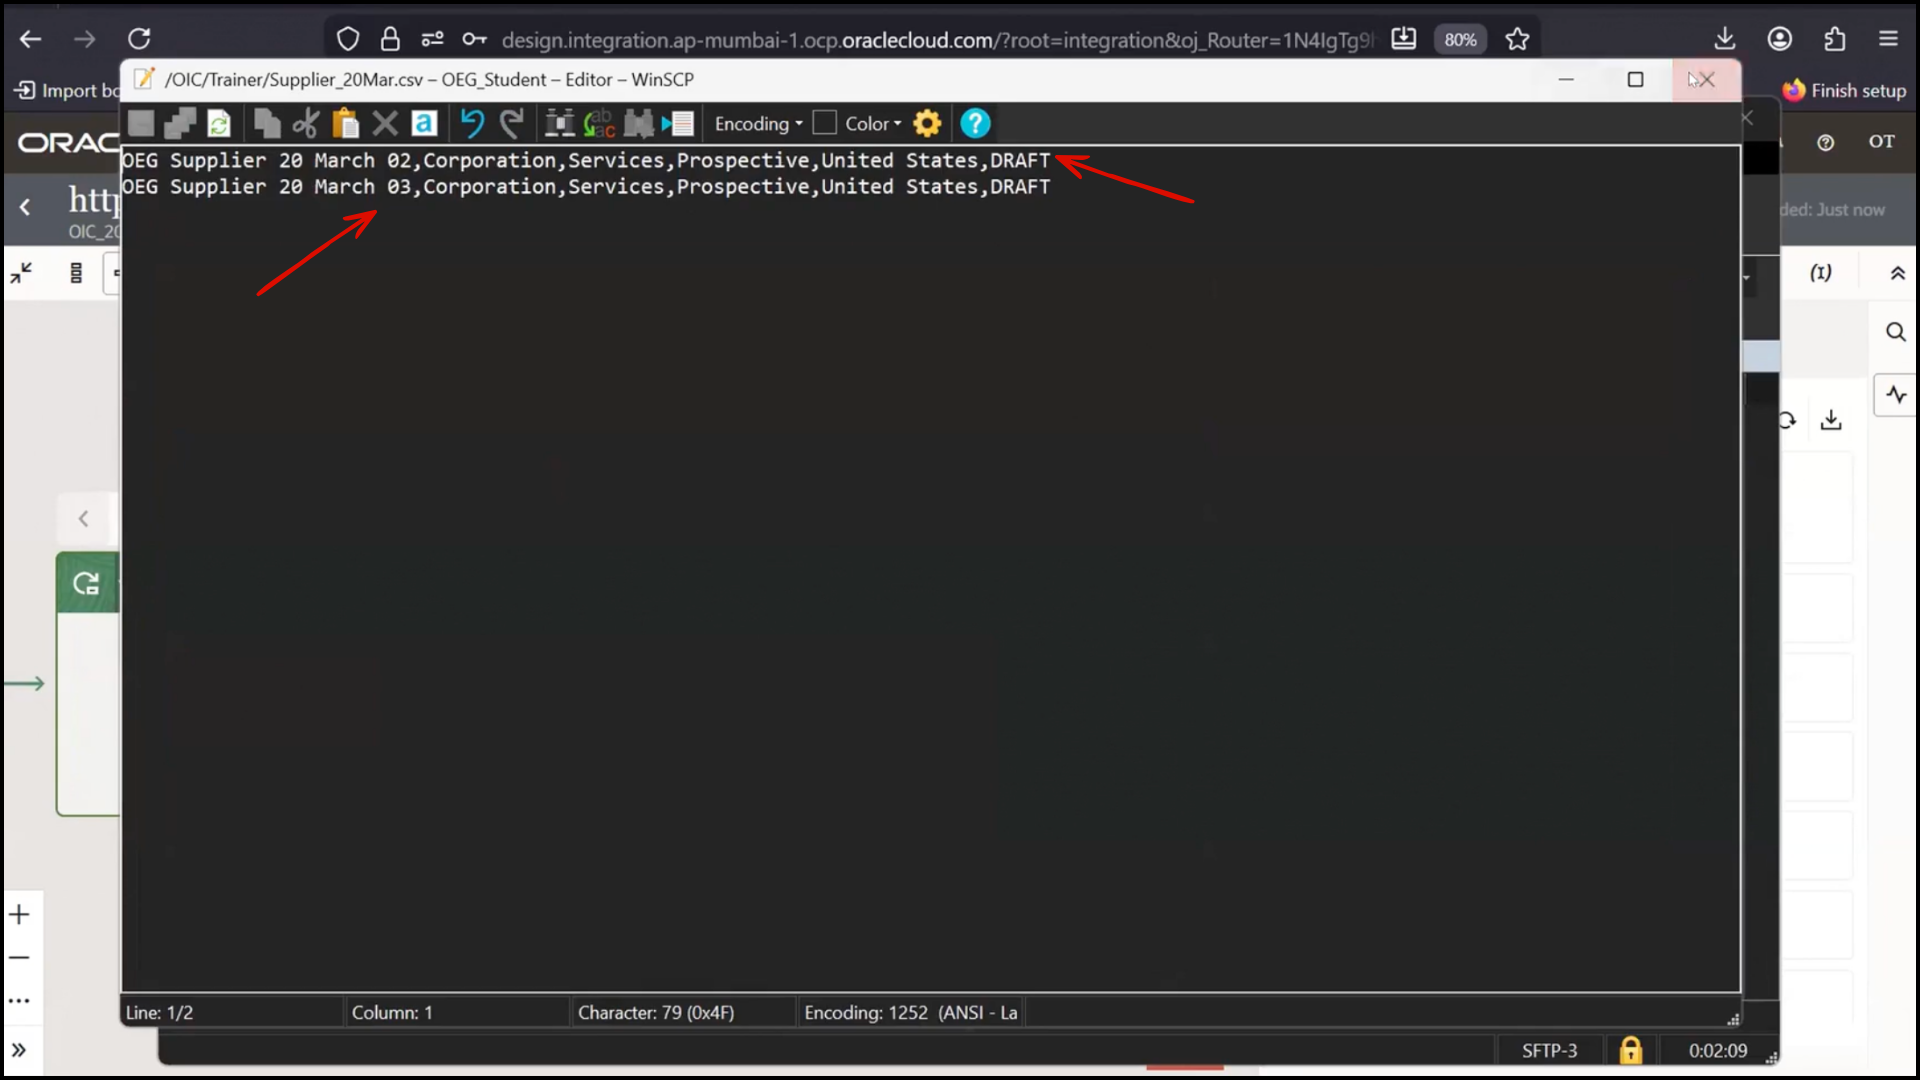Click the (x) variables icon in Oracle
1920x1080 pixels.
click(1820, 272)
